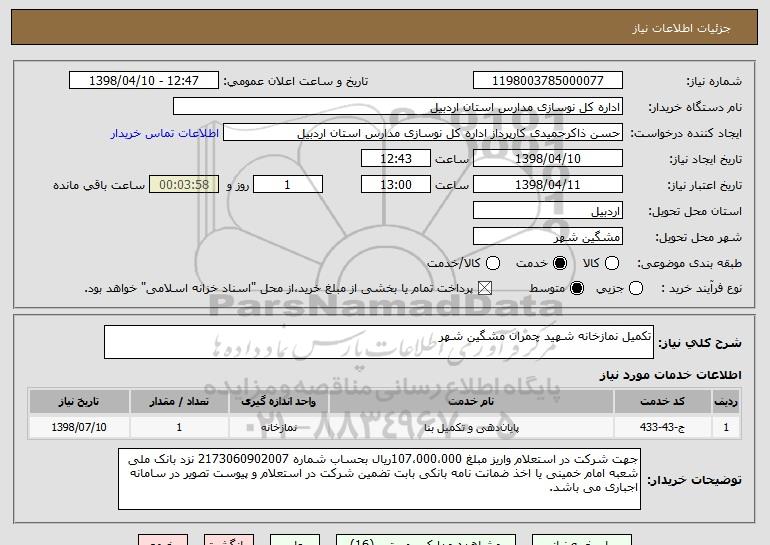The height and width of the screenshot is (545, 770).
Task: Select the کالا radio button
Action: pyautogui.click(x=612, y=263)
